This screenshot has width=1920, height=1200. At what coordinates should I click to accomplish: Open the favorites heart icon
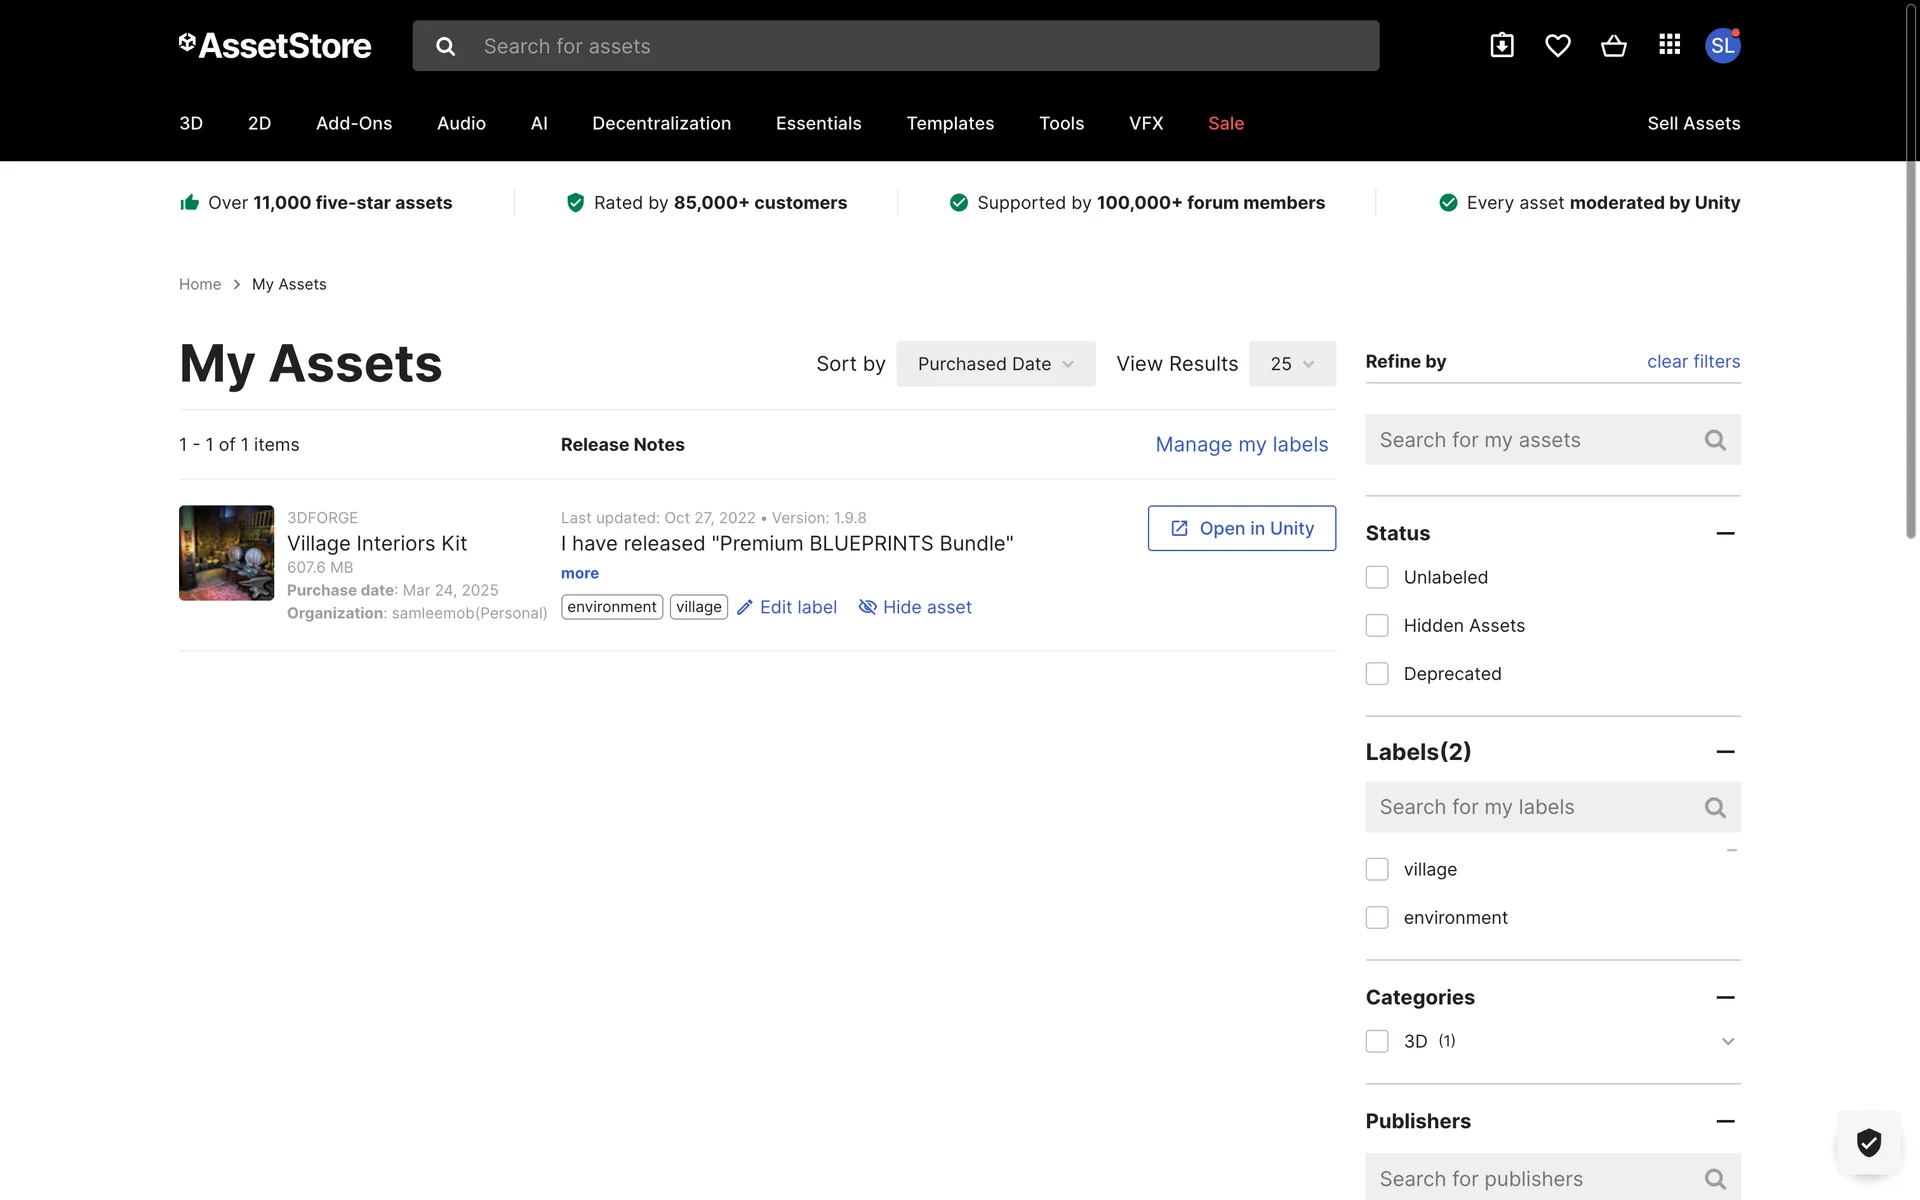click(x=1557, y=46)
